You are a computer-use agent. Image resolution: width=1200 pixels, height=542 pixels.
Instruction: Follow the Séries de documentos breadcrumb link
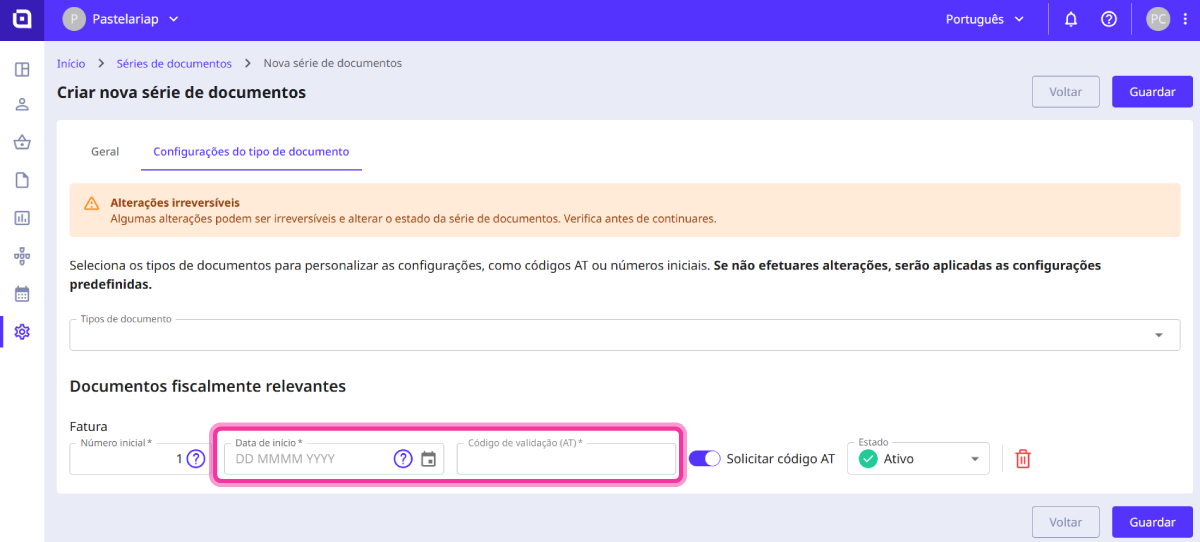(174, 63)
